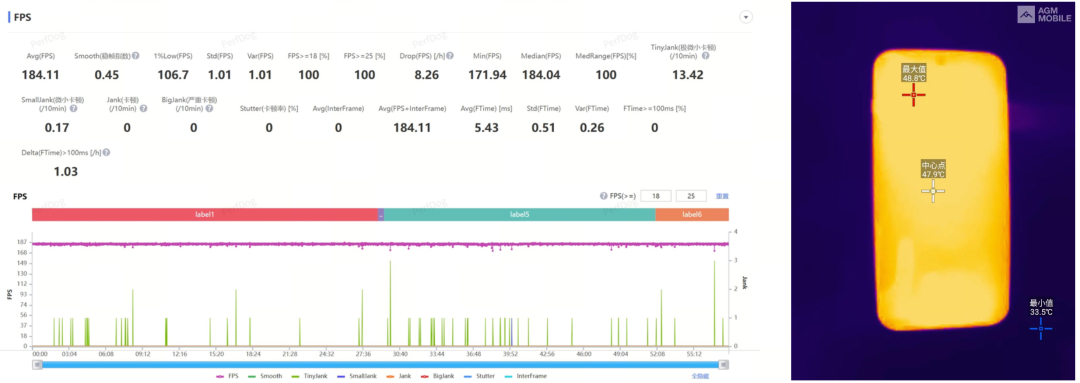This screenshot has width=1080, height=383.
Task: Click the white center point crosshair (47.9°C)
Action: click(933, 191)
